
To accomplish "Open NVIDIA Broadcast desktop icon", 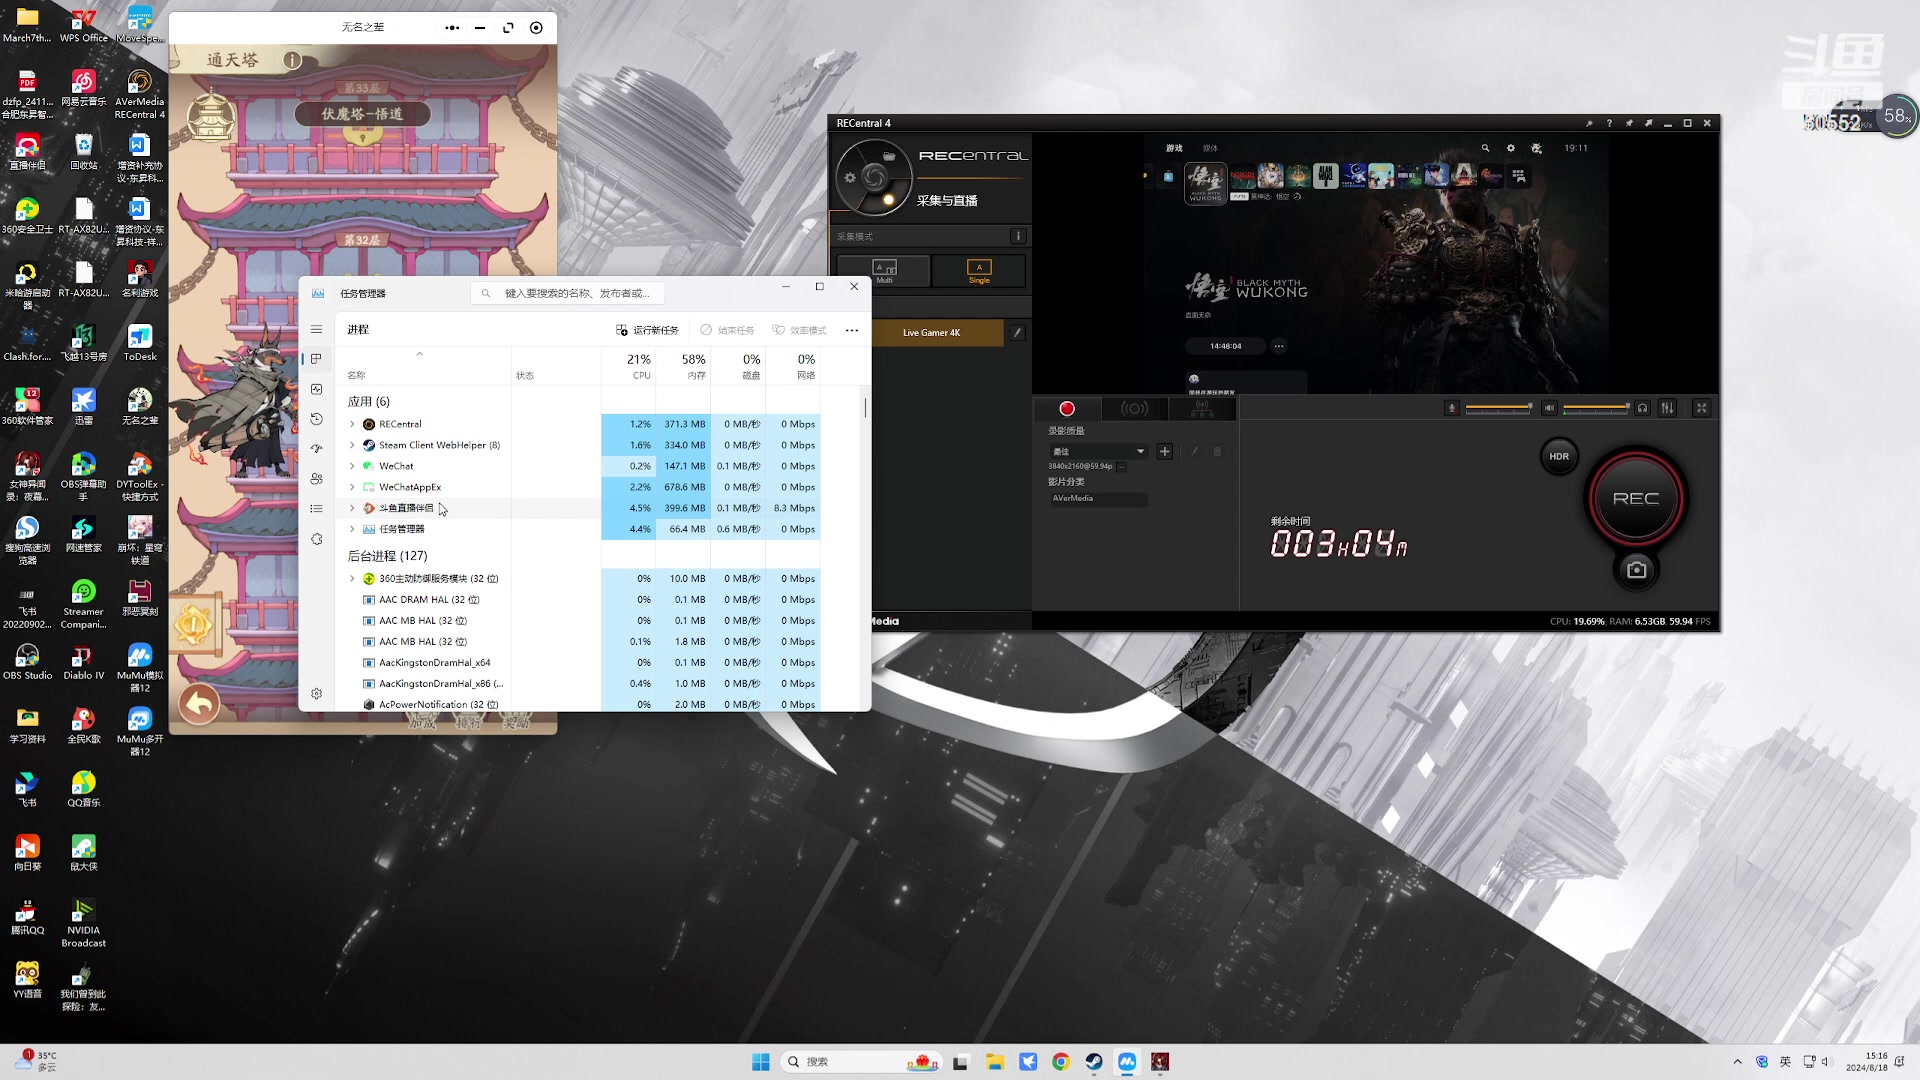I will [x=83, y=922].
